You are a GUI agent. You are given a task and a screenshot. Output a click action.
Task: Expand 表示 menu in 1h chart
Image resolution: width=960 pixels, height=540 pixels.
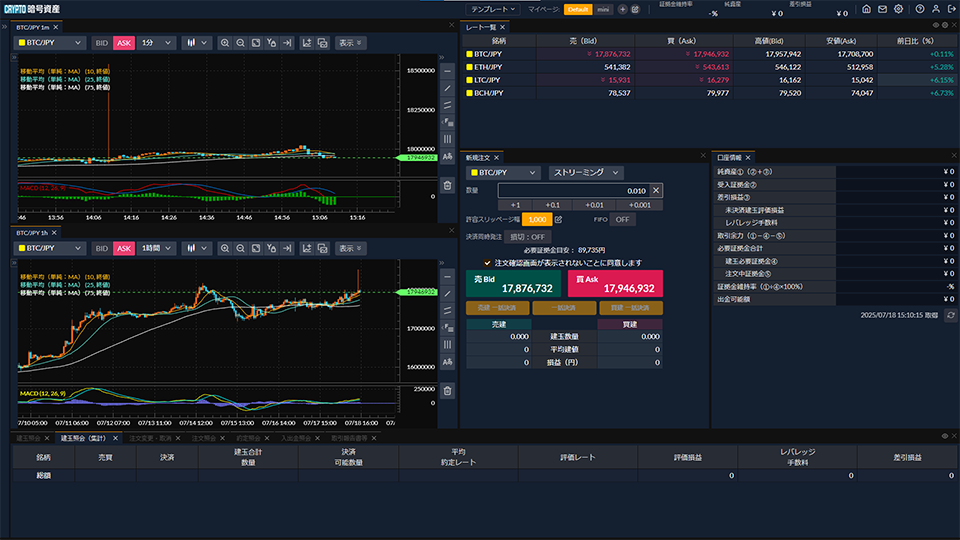pyautogui.click(x=350, y=248)
